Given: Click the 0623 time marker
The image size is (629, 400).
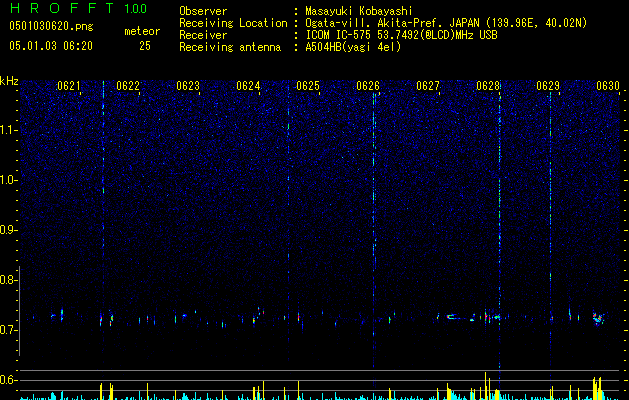Looking at the screenshot, I should pyautogui.click(x=188, y=86).
